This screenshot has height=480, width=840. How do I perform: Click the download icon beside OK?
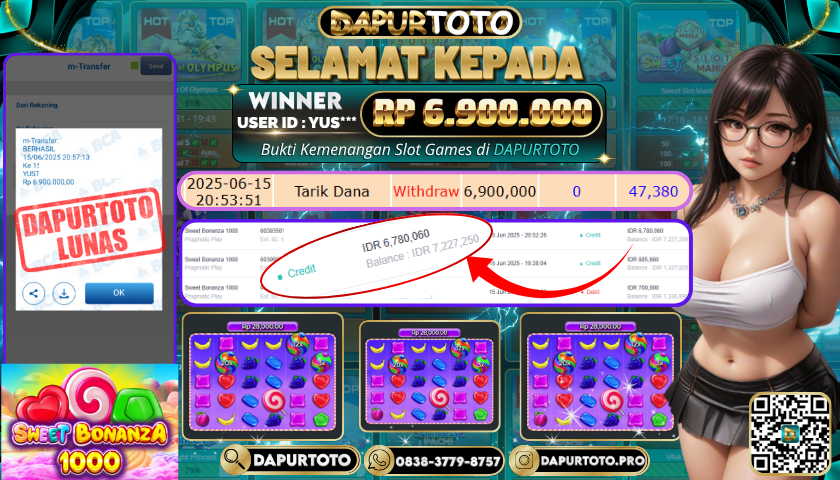(64, 294)
